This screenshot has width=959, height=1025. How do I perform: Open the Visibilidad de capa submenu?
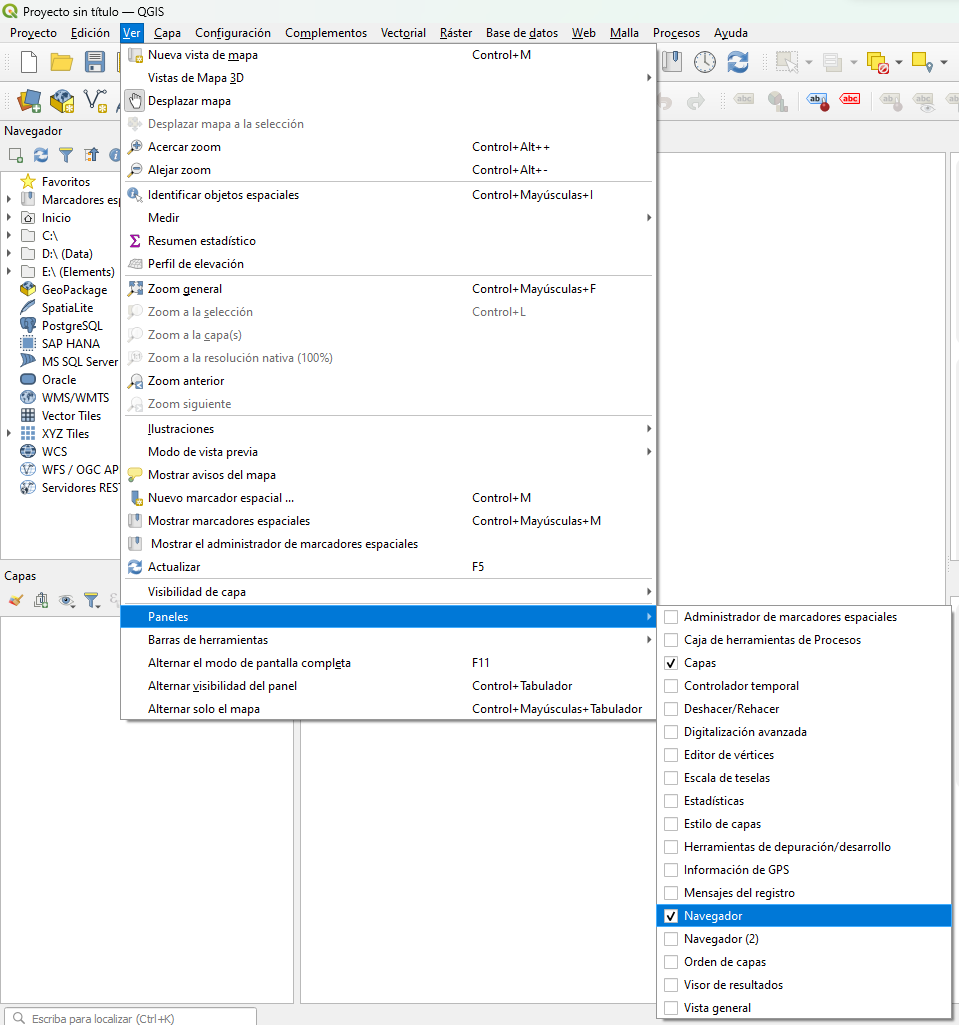pyautogui.click(x=389, y=592)
